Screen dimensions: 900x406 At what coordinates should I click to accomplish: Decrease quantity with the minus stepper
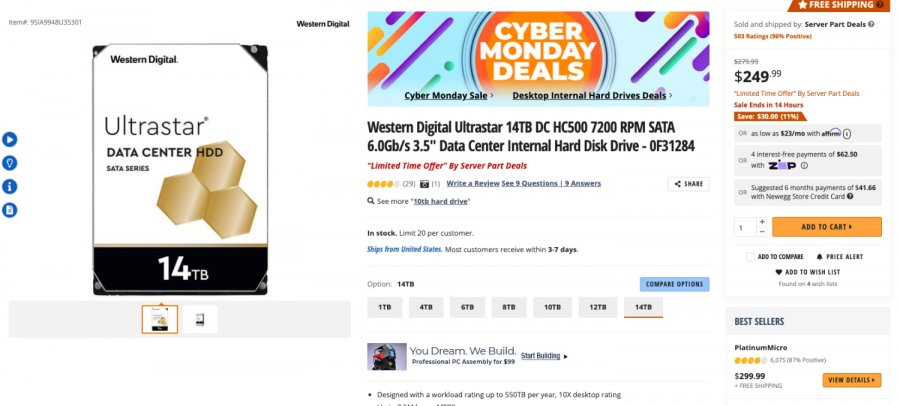pyautogui.click(x=762, y=231)
